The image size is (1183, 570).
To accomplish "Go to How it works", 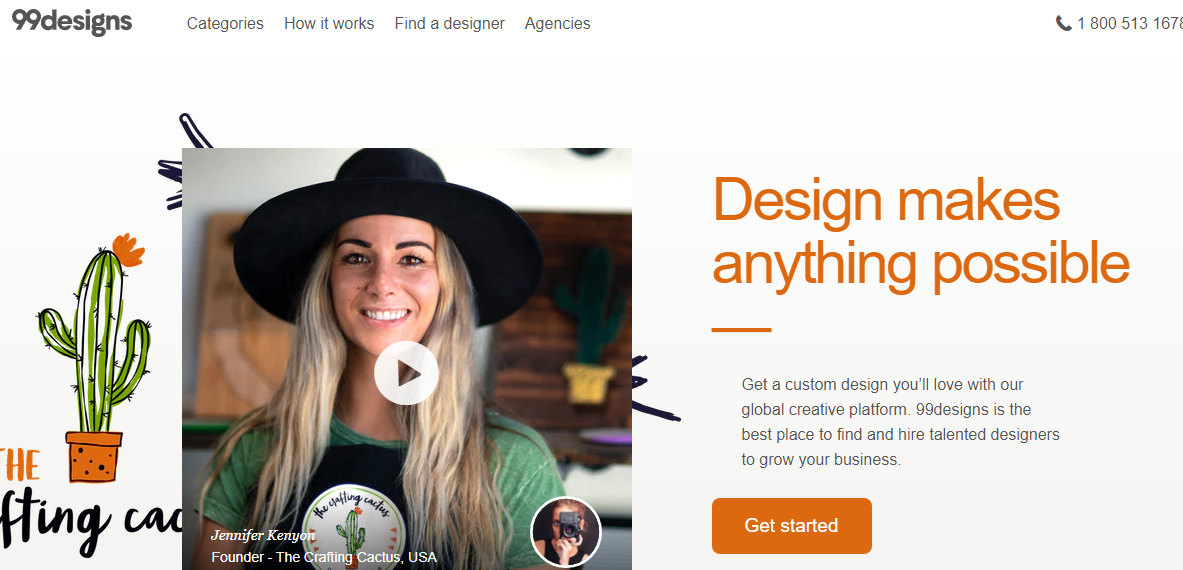I will [329, 23].
